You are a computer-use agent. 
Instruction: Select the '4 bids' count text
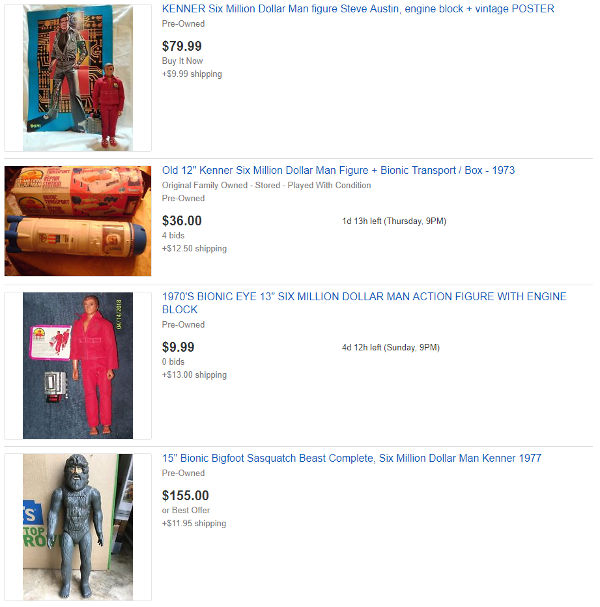point(173,235)
